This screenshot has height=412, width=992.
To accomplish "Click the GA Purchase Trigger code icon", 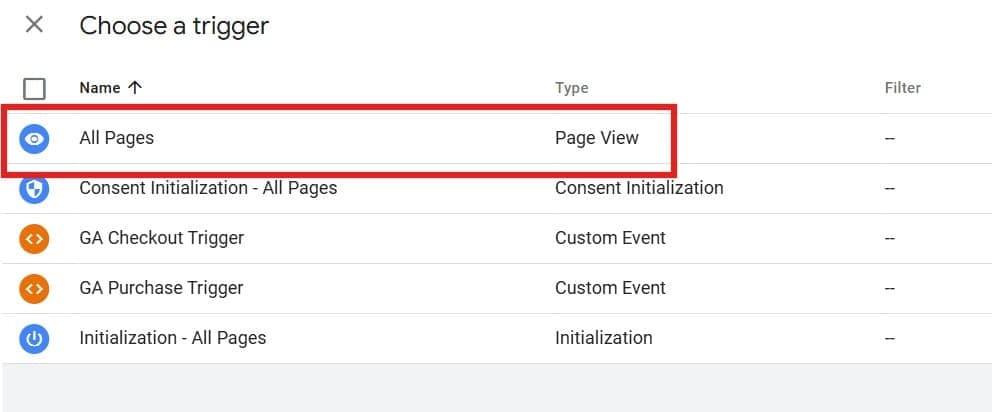I will tap(34, 288).
